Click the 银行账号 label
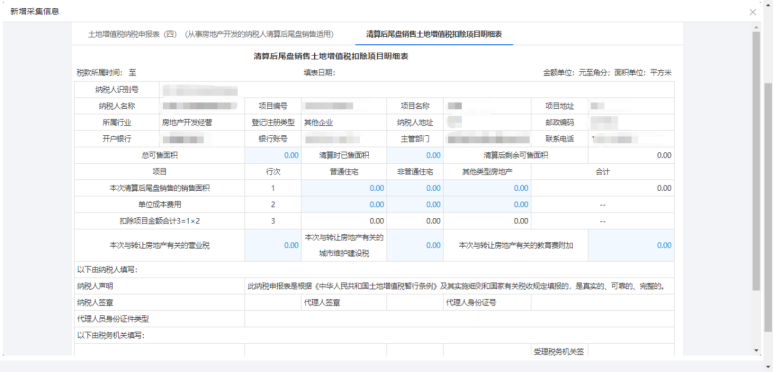The height and width of the screenshot is (372, 773). pyautogui.click(x=273, y=139)
